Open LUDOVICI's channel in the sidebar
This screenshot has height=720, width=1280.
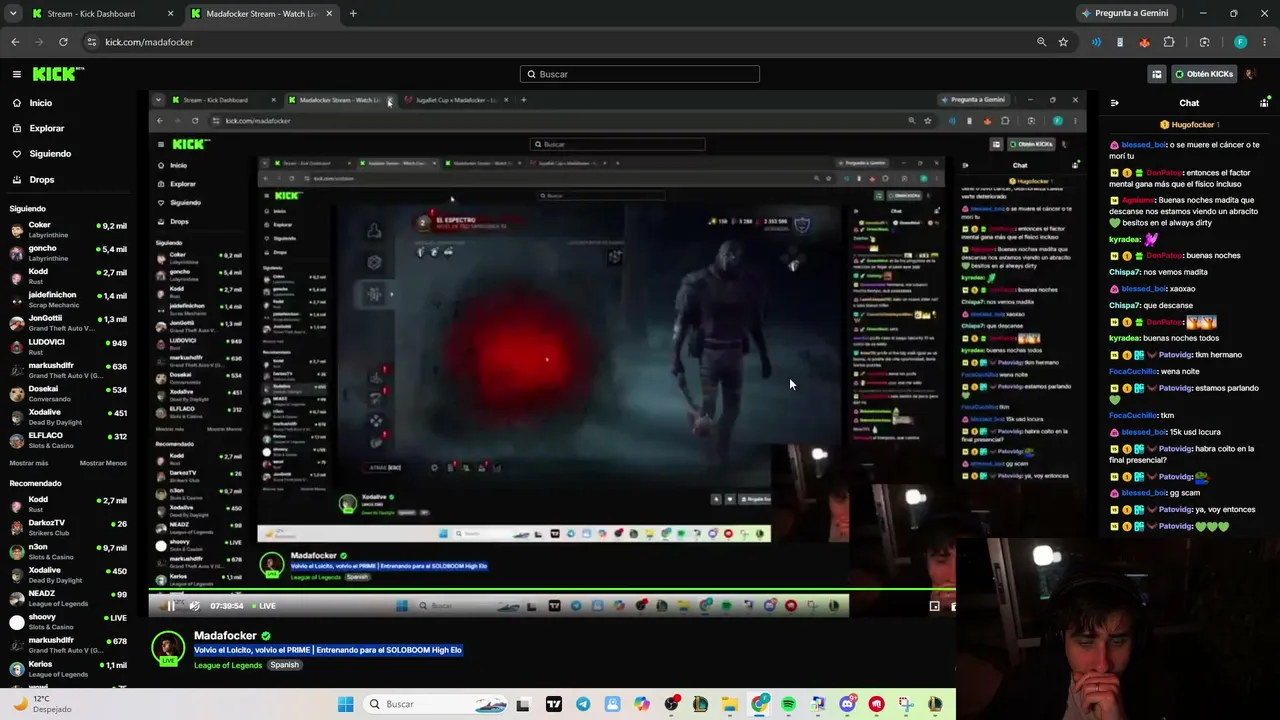[x=68, y=346]
